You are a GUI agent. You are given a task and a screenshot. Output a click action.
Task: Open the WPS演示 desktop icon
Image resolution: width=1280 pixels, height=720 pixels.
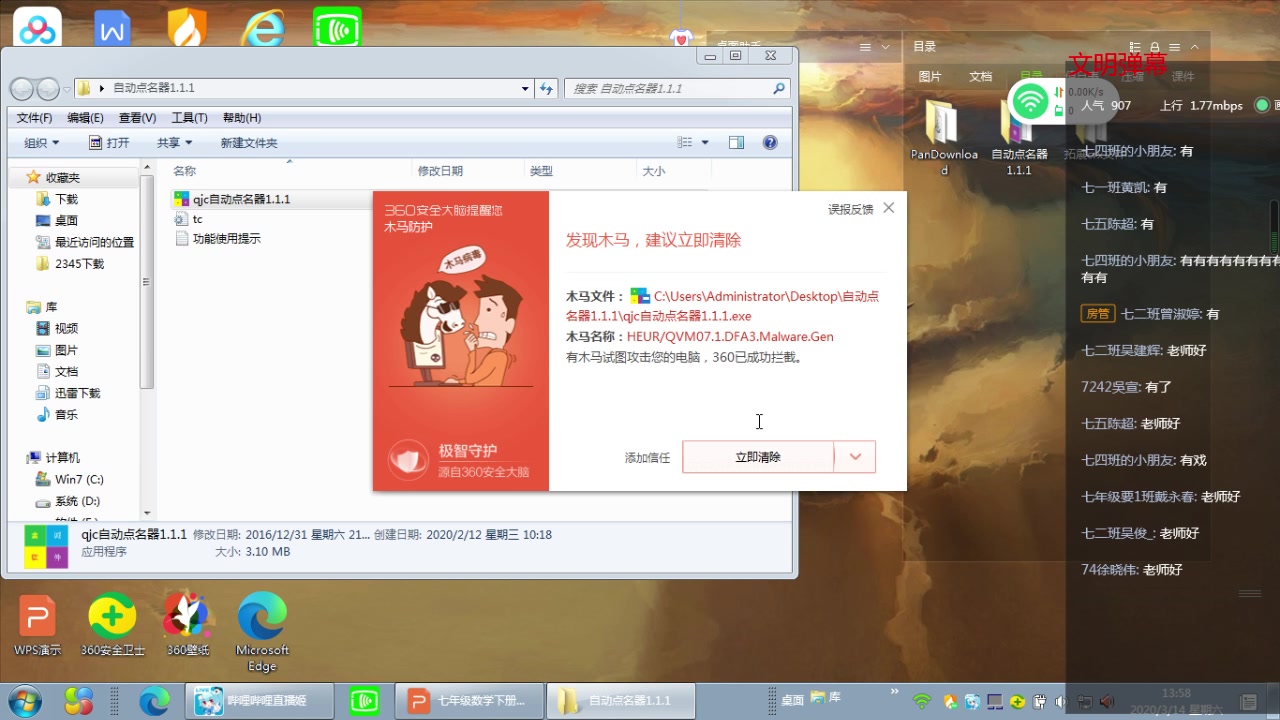tap(37, 625)
